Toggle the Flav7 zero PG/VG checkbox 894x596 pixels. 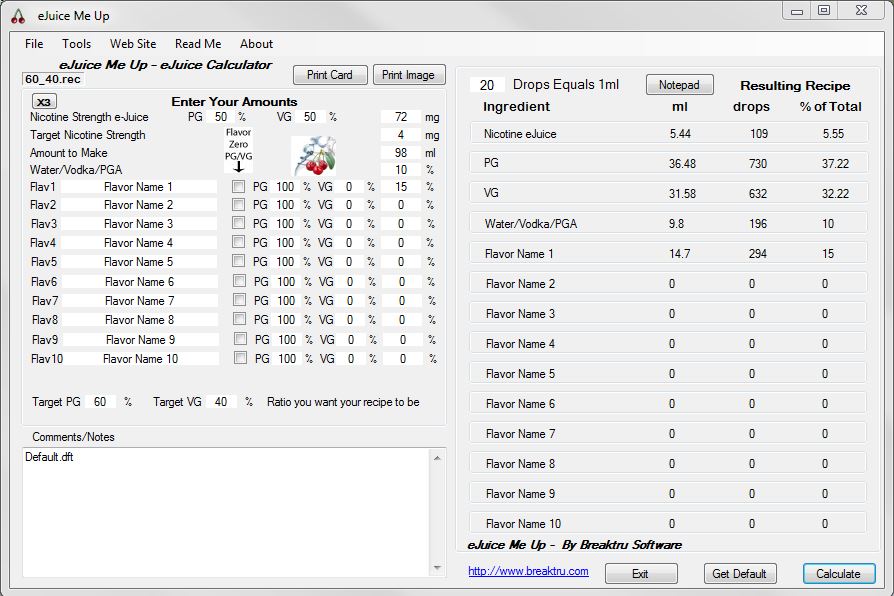240,300
